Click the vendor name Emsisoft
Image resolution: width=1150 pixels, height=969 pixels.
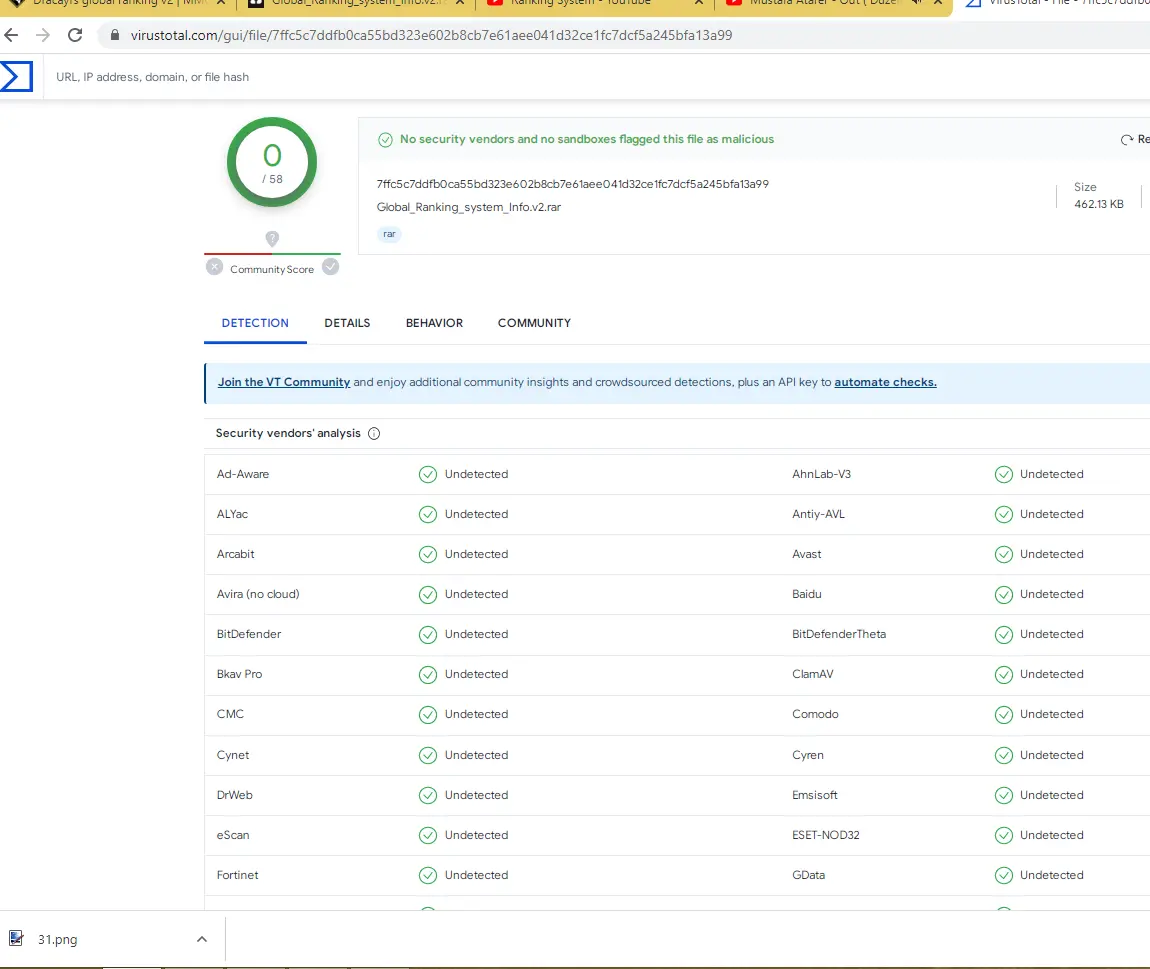815,795
